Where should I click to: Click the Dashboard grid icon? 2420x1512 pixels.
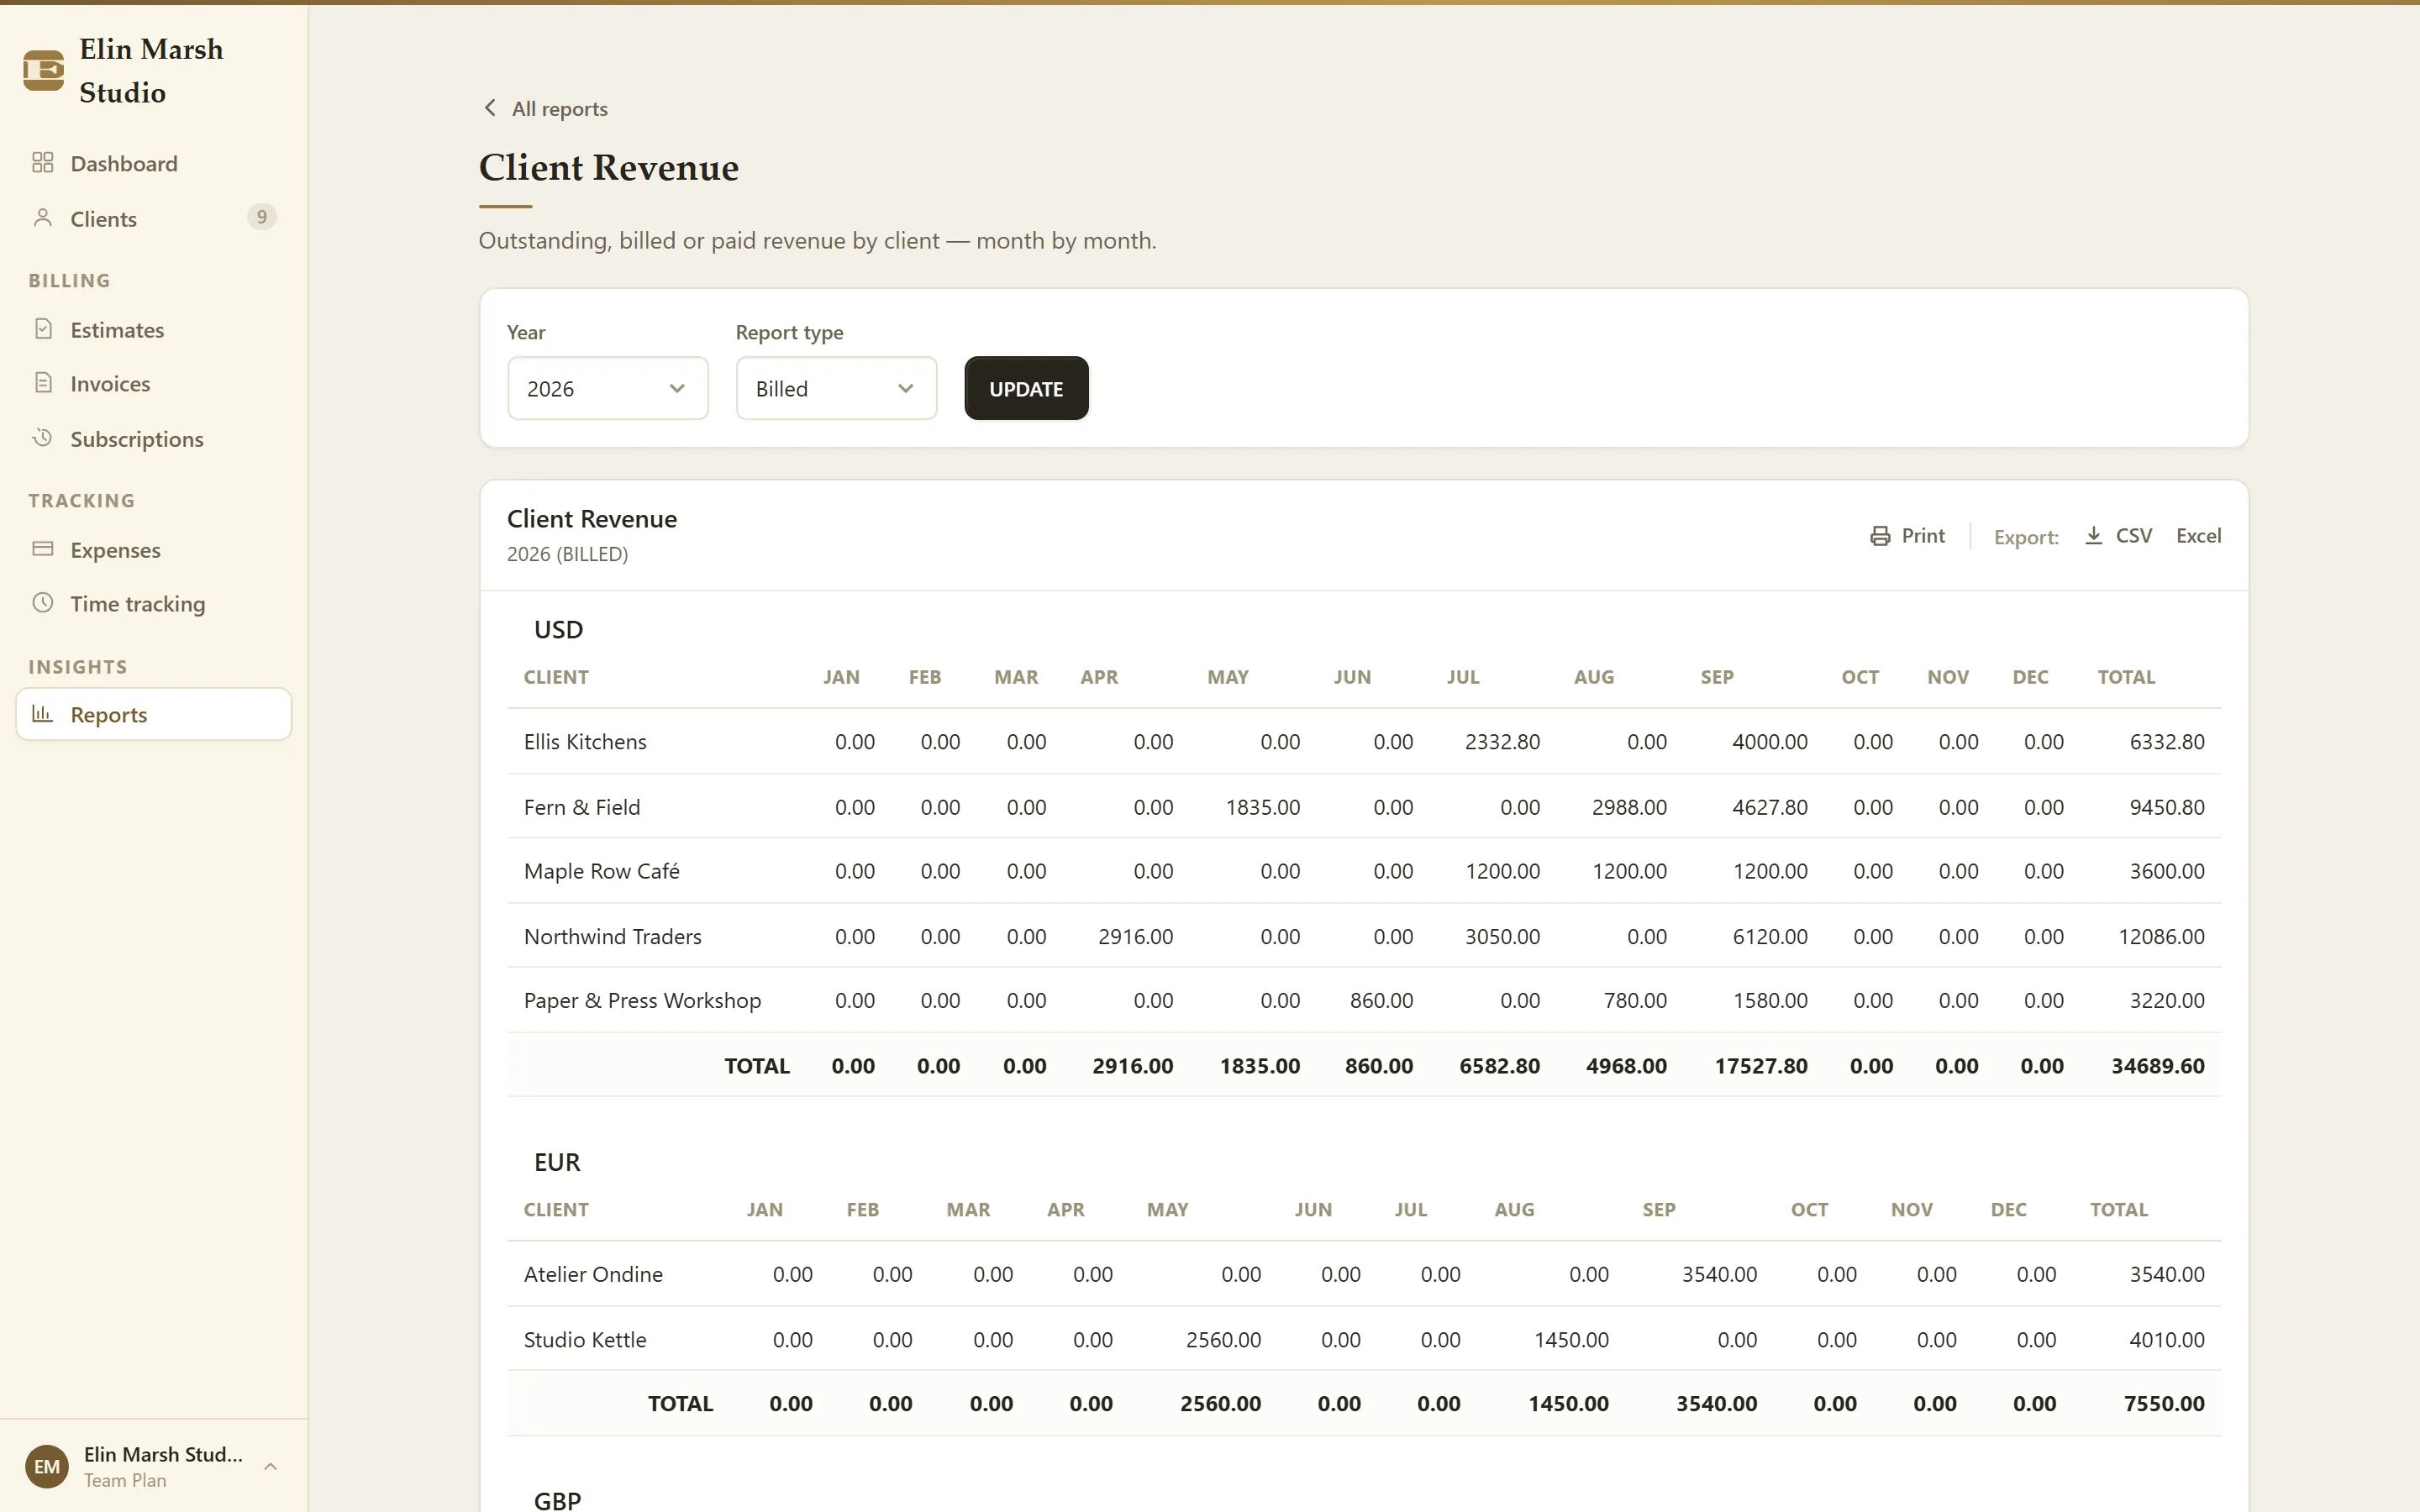pyautogui.click(x=42, y=162)
